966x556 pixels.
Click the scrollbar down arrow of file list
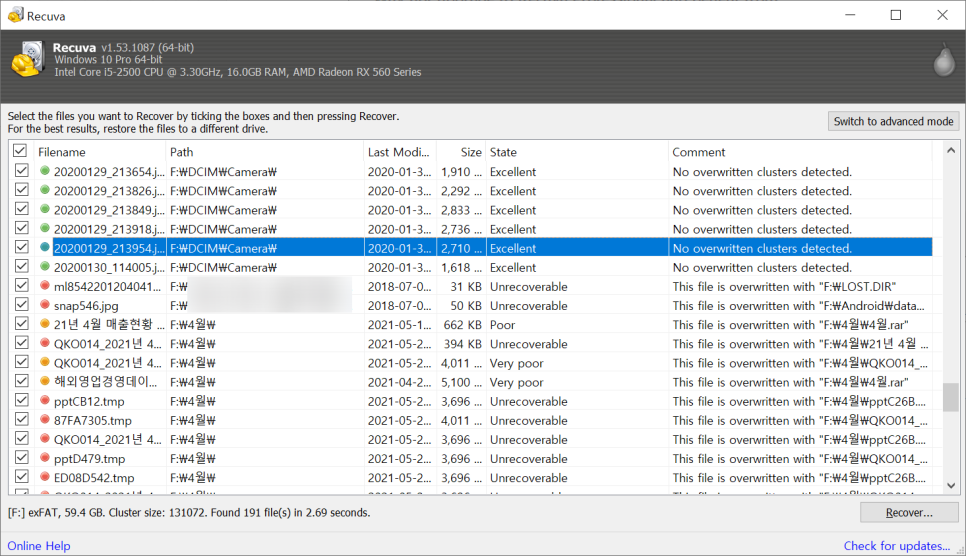tap(951, 485)
